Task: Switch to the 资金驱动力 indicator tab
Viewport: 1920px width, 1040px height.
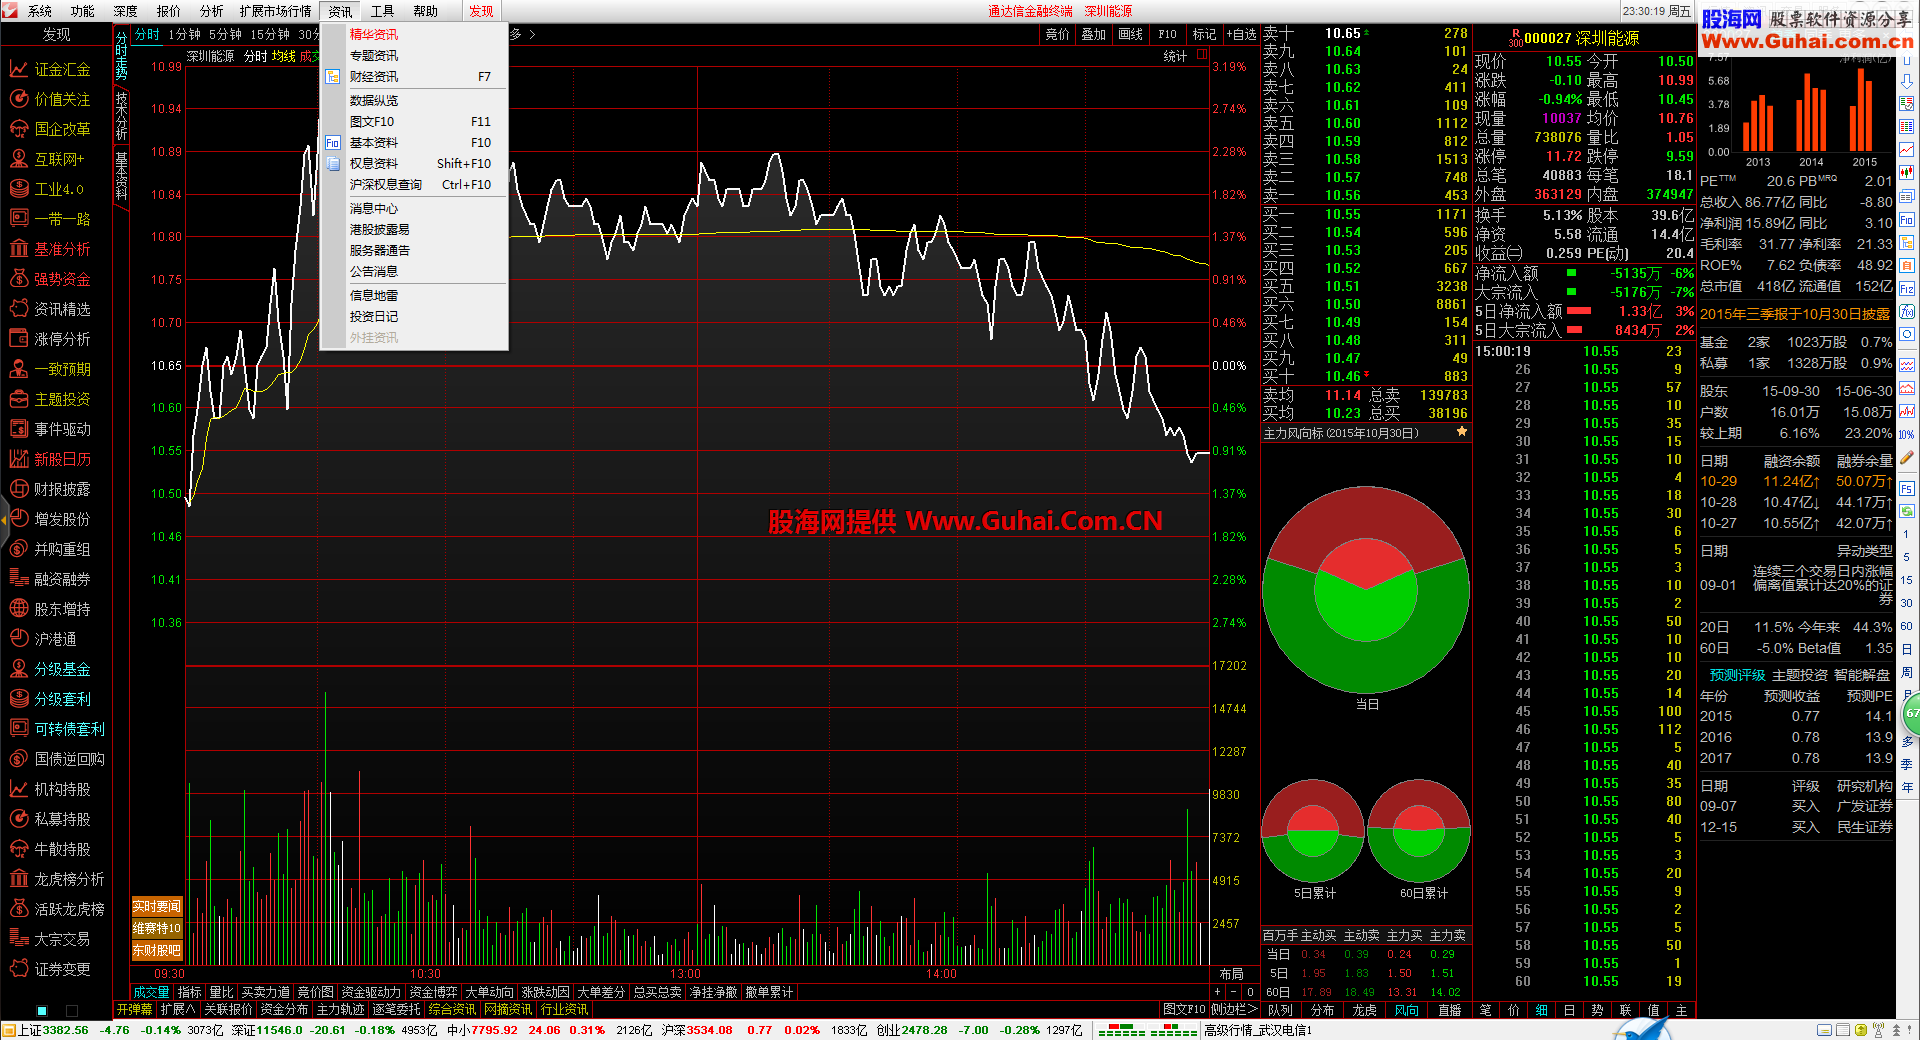Action: point(370,992)
